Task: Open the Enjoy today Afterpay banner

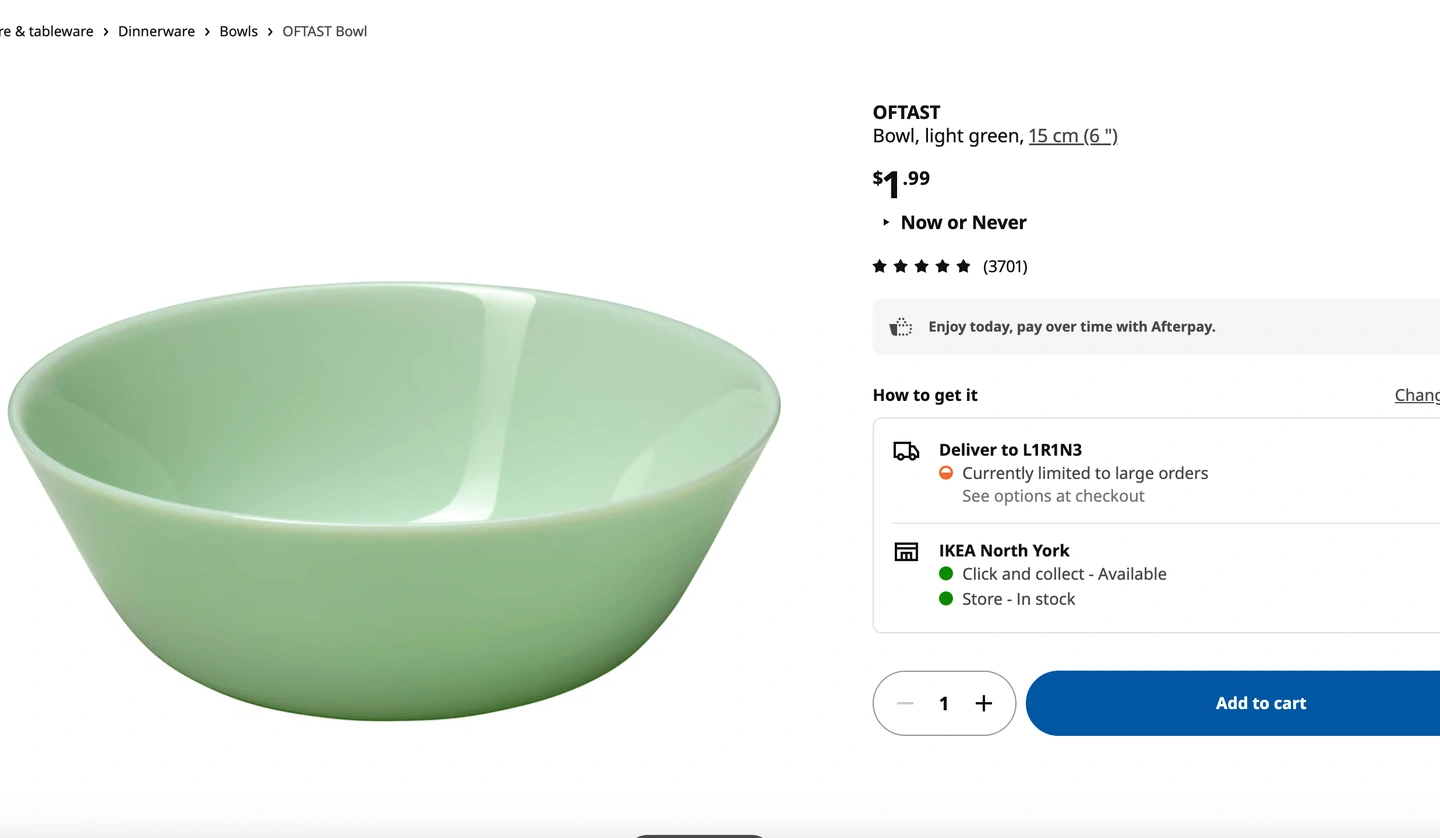Action: click(x=1071, y=327)
